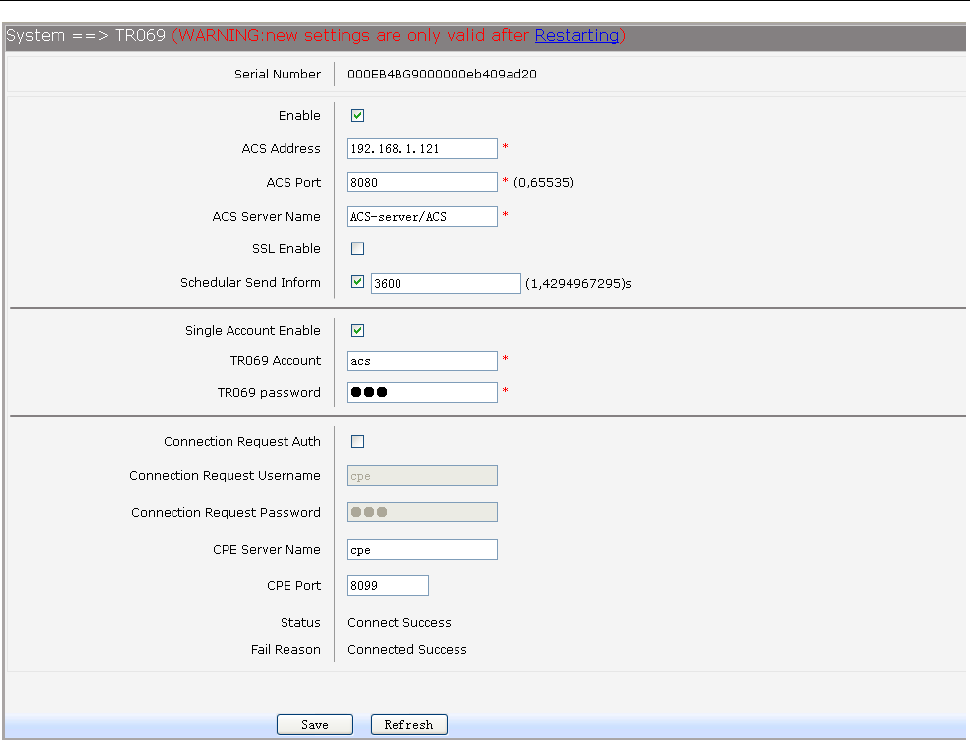The image size is (970, 740).
Task: Click the CPE Server Name field
Action: coord(422,549)
